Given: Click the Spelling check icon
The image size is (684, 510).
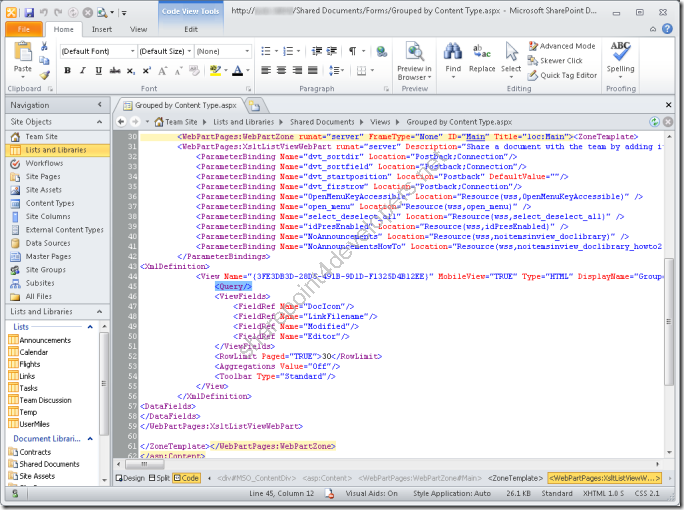Looking at the screenshot, I should tap(620, 52).
